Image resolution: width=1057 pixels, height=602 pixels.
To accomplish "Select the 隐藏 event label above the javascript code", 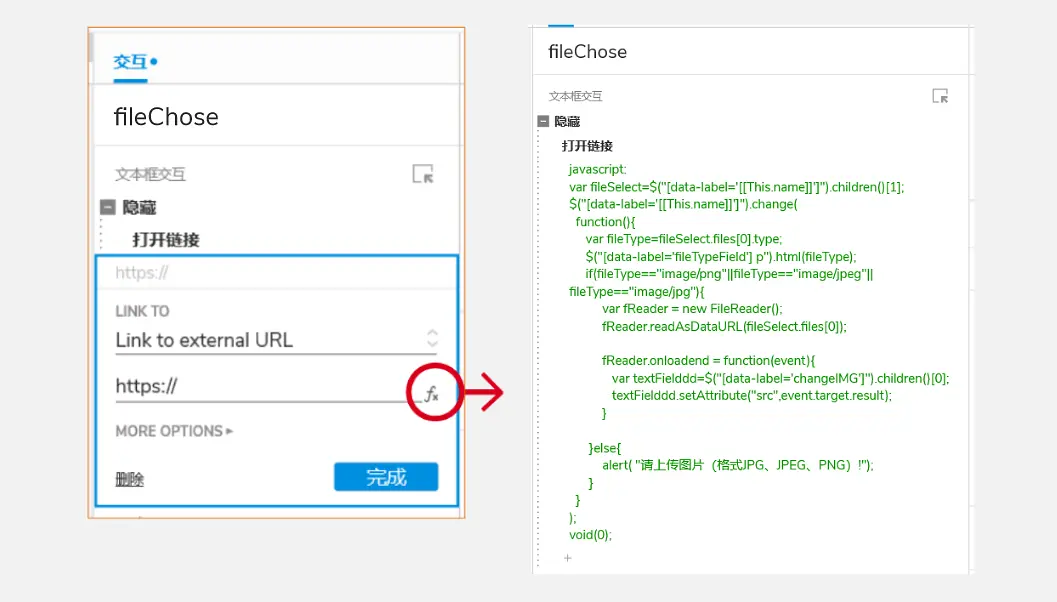I will tap(567, 121).
